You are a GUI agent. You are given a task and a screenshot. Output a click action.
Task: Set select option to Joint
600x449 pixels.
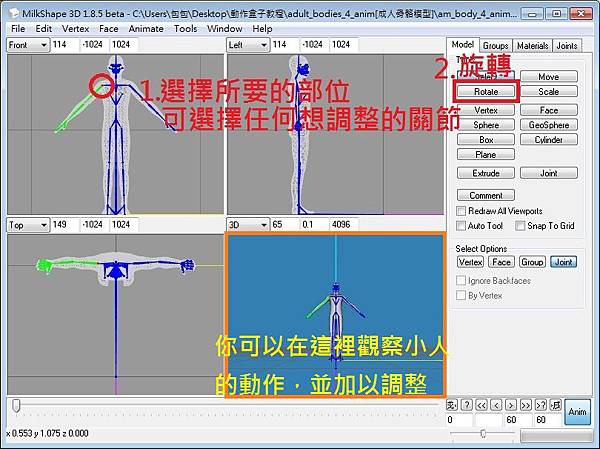(564, 262)
